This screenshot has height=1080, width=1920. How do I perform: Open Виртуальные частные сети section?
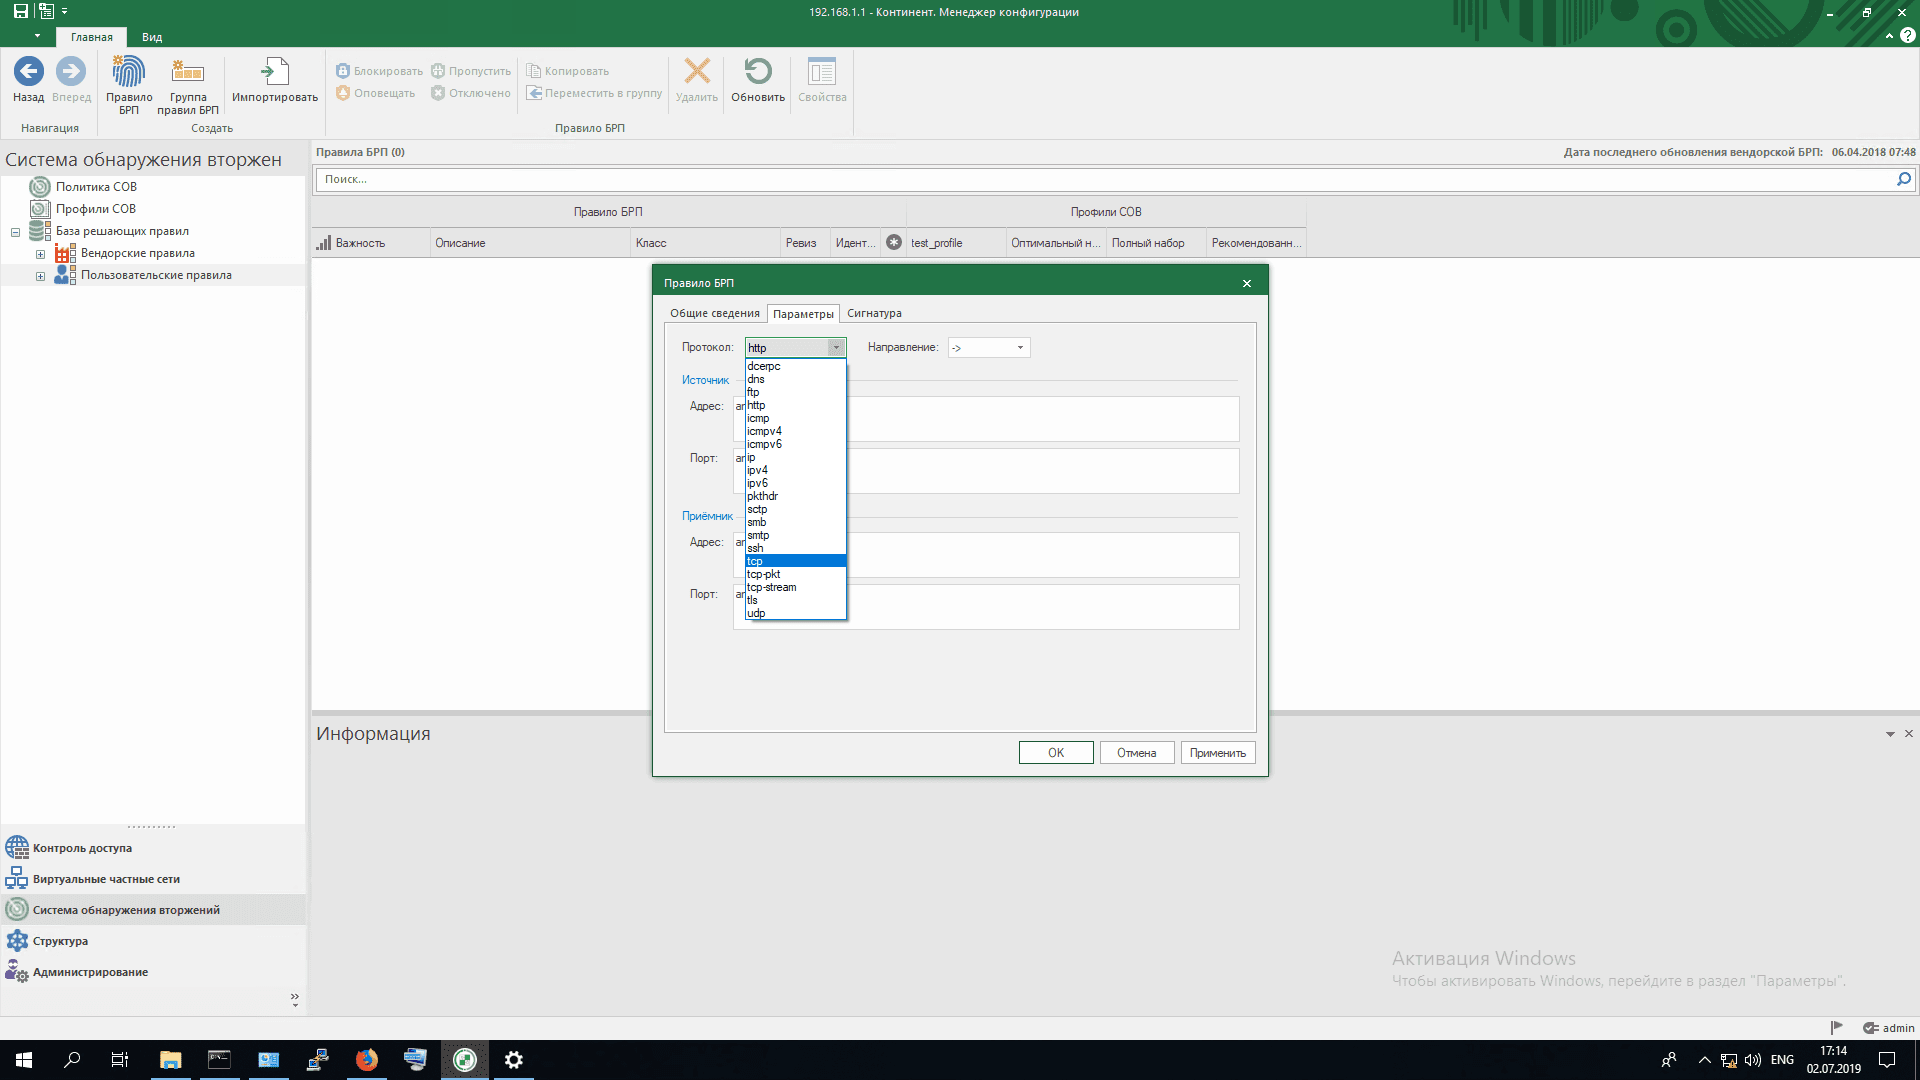coord(106,879)
